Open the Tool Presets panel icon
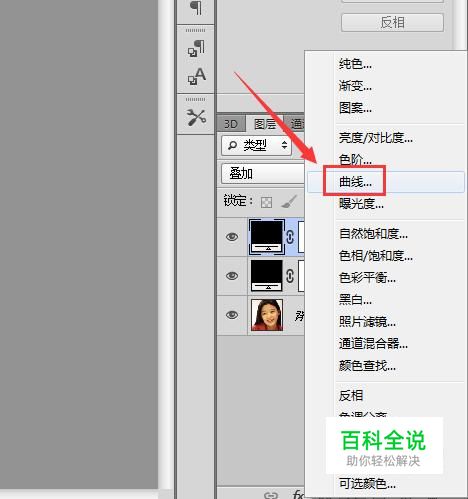The width and height of the screenshot is (468, 499). click(x=196, y=117)
